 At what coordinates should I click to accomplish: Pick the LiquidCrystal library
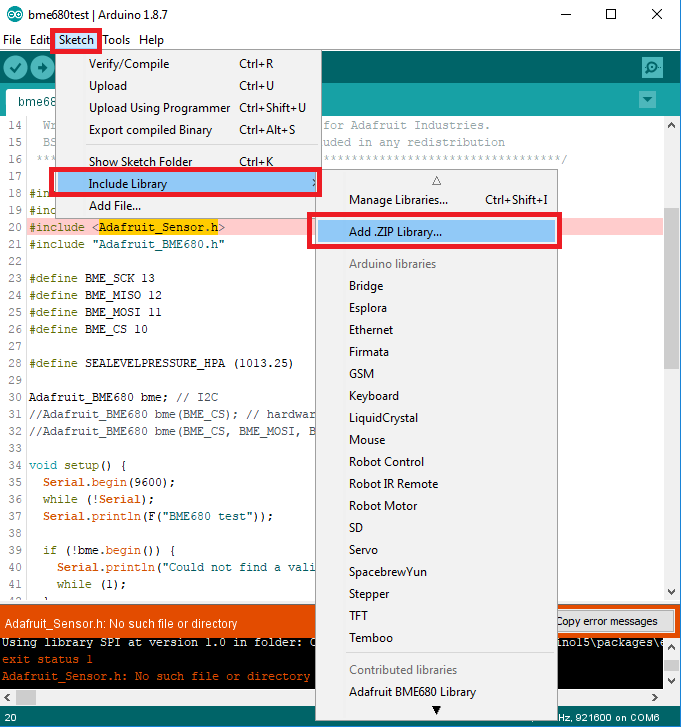click(x=383, y=418)
